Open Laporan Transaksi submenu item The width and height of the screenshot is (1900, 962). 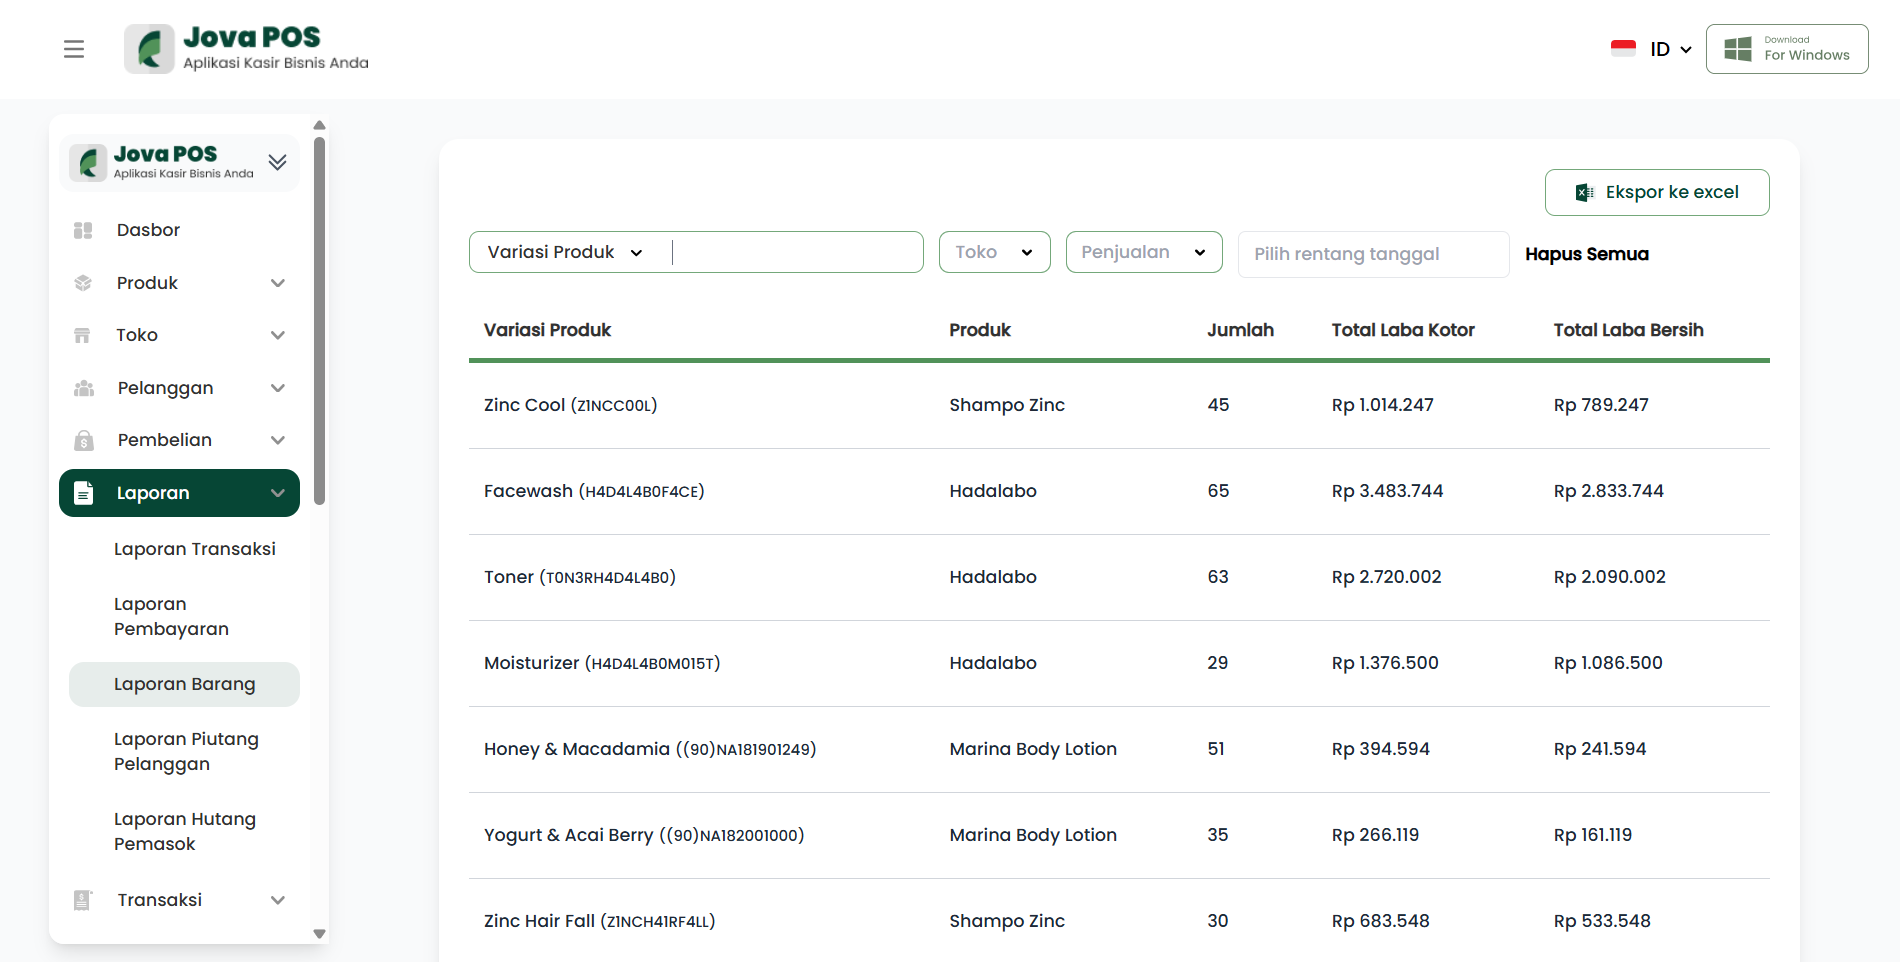point(195,549)
